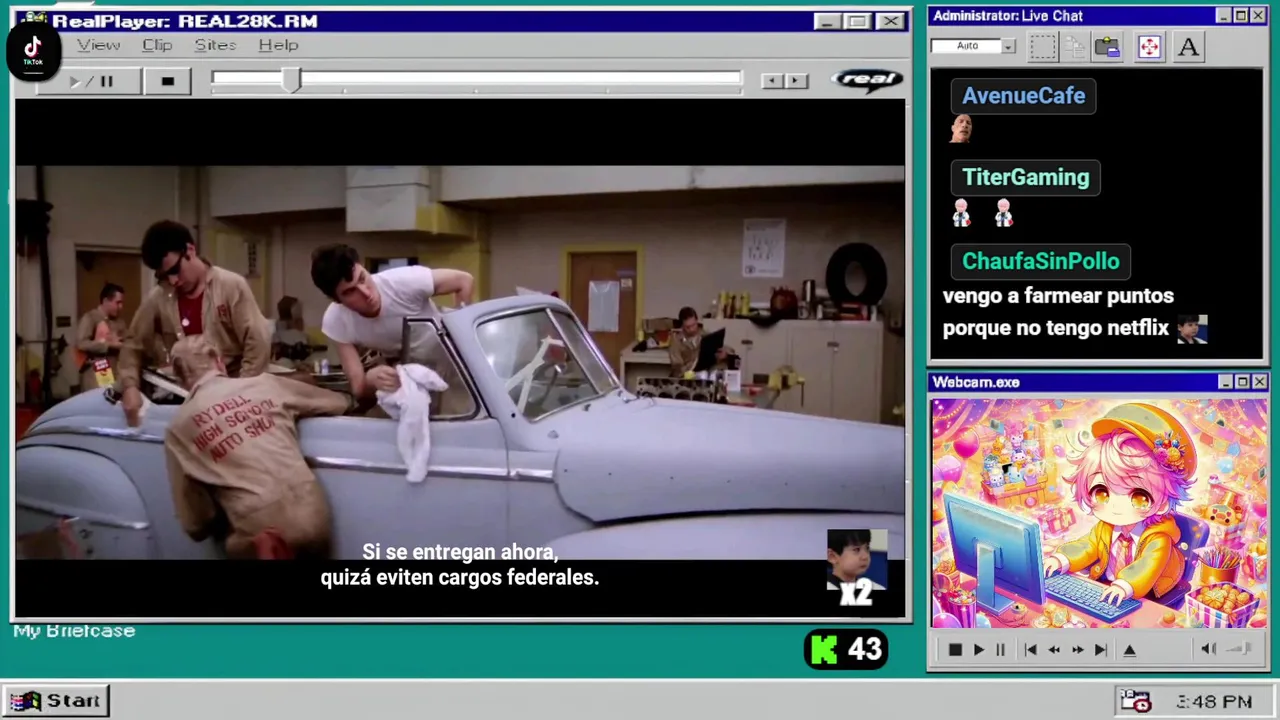This screenshot has width=1280, height=720.
Task: Click the Real logo in RealPlayer
Action: (x=867, y=80)
